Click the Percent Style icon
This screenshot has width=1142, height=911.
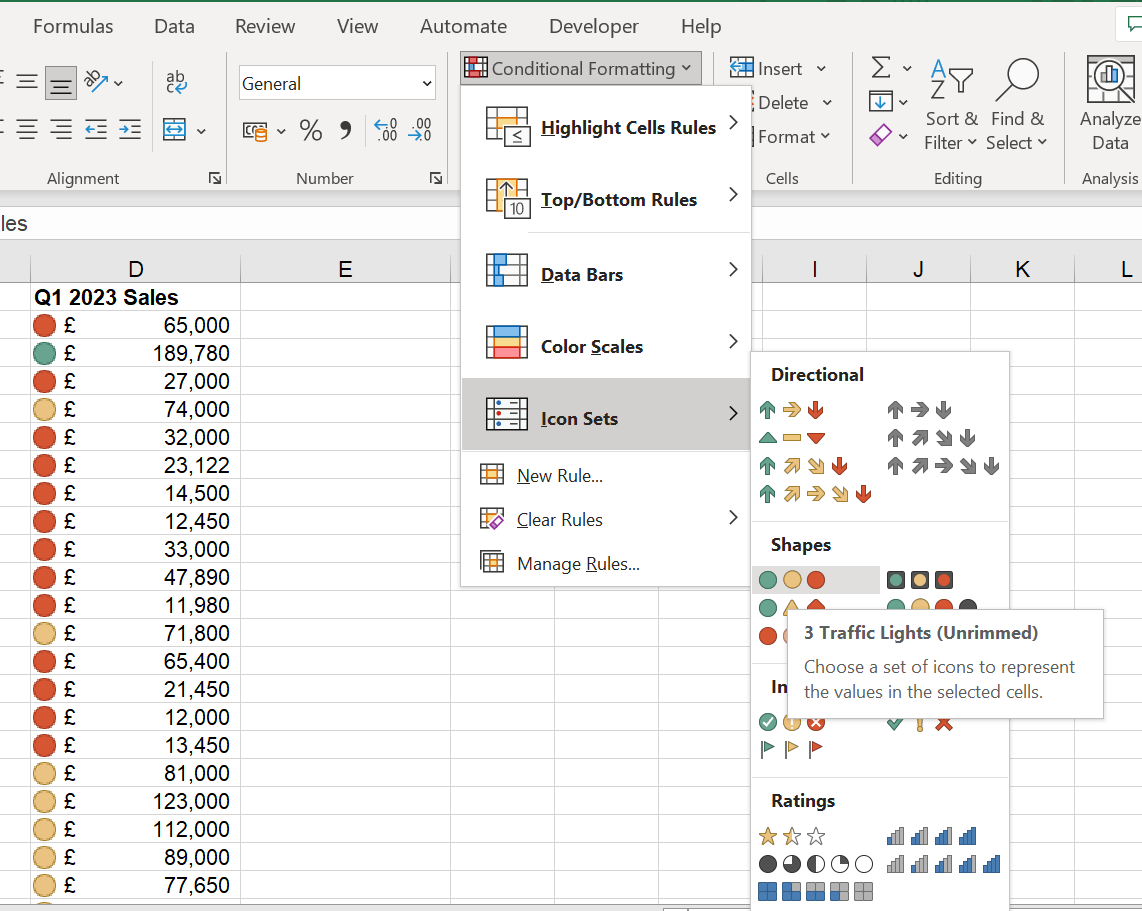click(x=311, y=130)
